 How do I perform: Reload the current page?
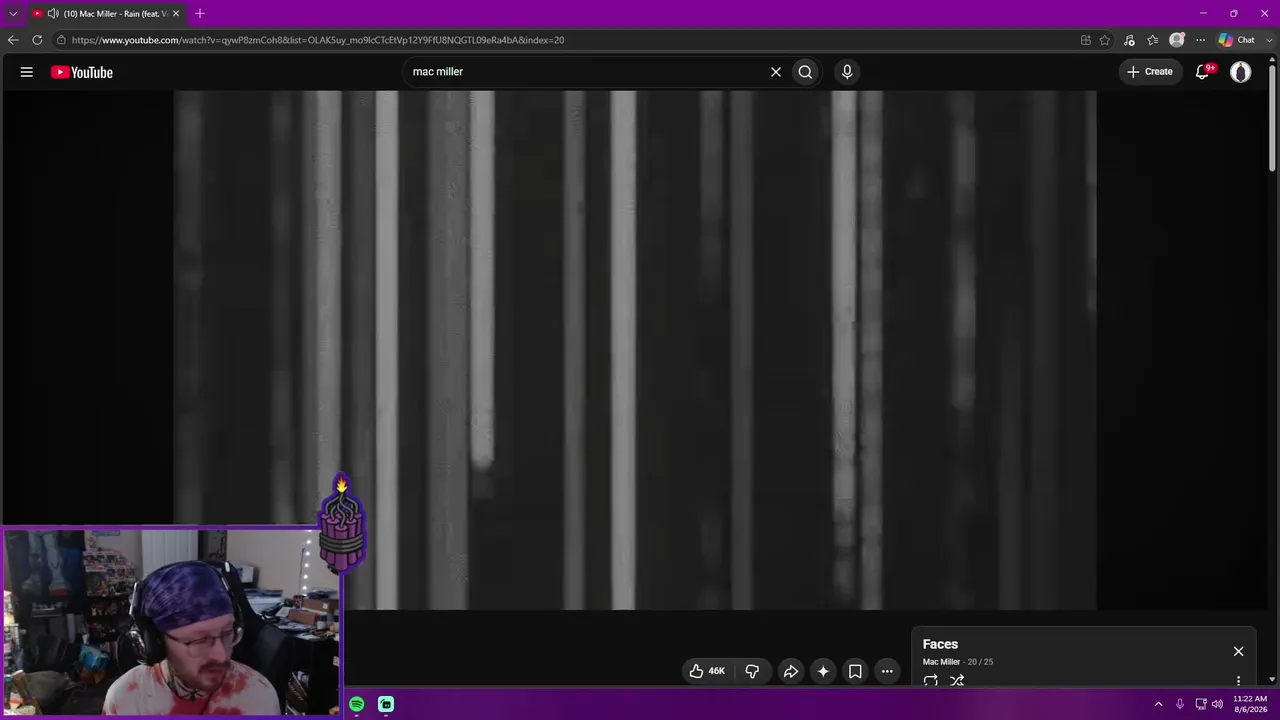click(x=37, y=40)
